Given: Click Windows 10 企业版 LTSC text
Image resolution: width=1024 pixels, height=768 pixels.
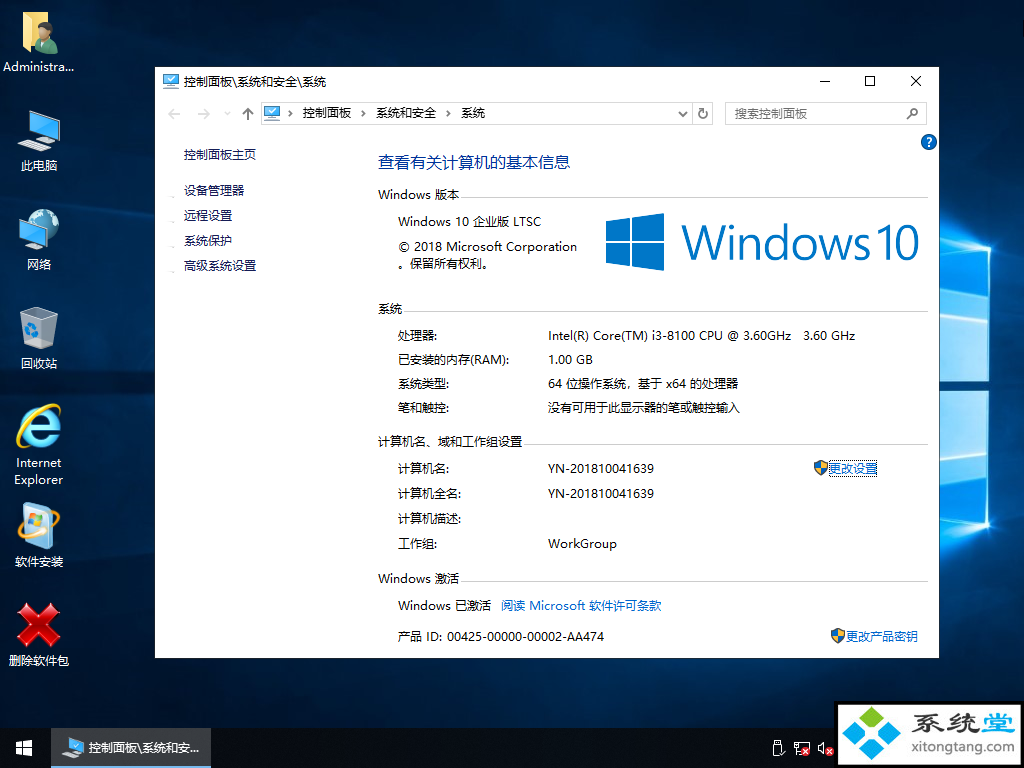Looking at the screenshot, I should coord(470,221).
